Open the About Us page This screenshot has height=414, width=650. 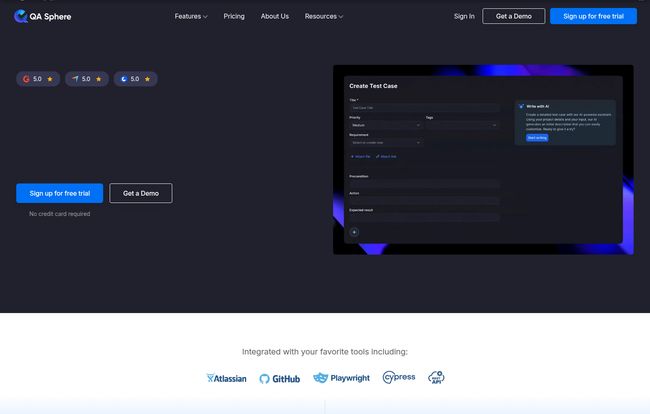(x=274, y=16)
